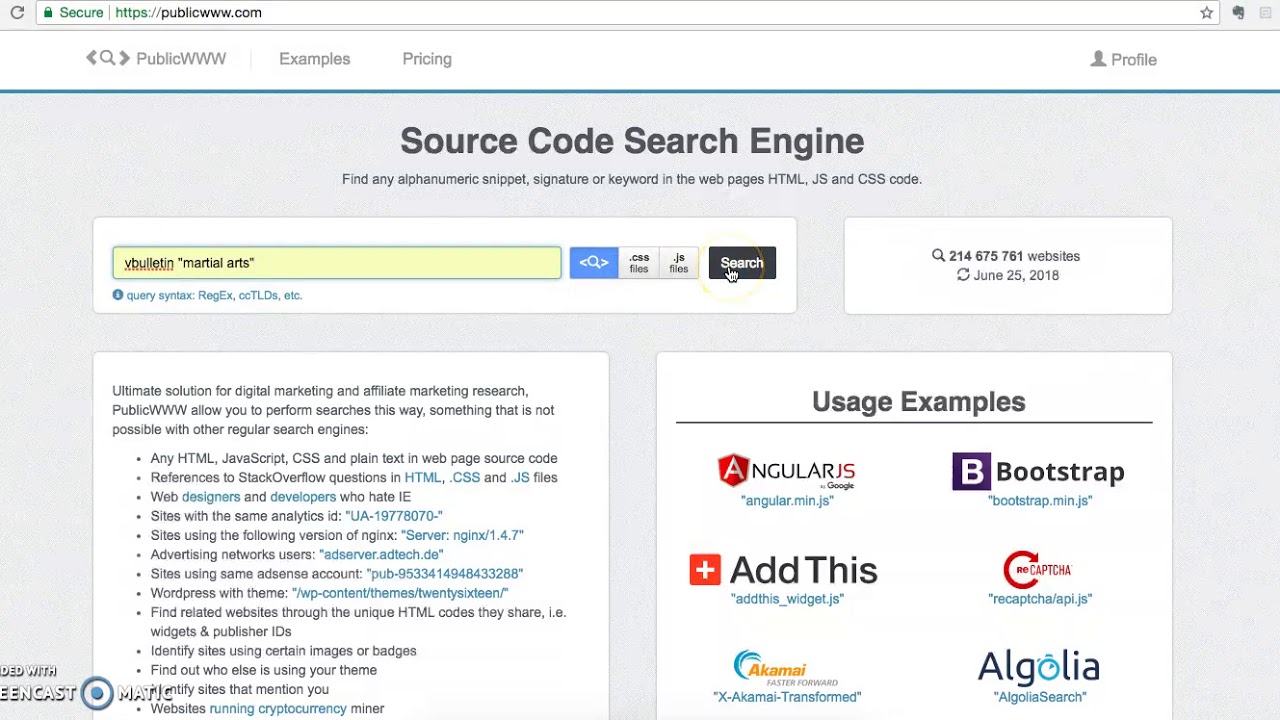Click the reCAPTCHA logo
The image size is (1280, 720).
1039,570
